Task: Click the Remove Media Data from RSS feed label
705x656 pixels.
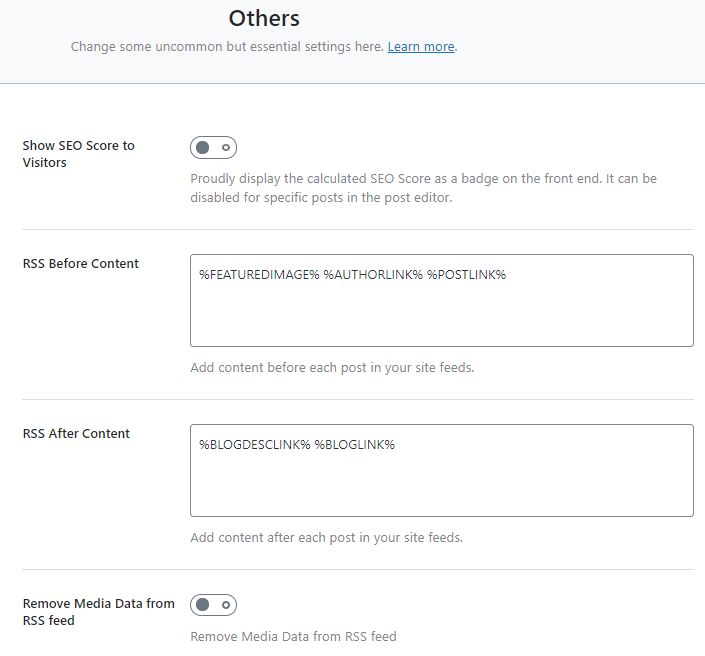Action: coord(98,611)
